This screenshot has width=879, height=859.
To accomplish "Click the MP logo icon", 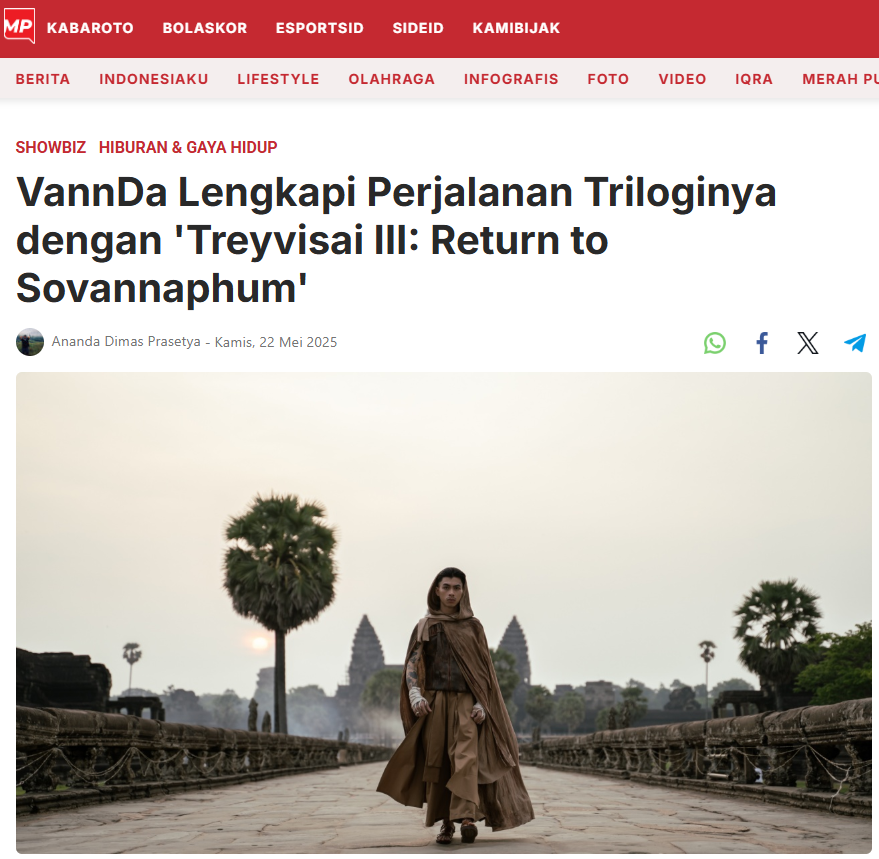I will click(19, 26).
